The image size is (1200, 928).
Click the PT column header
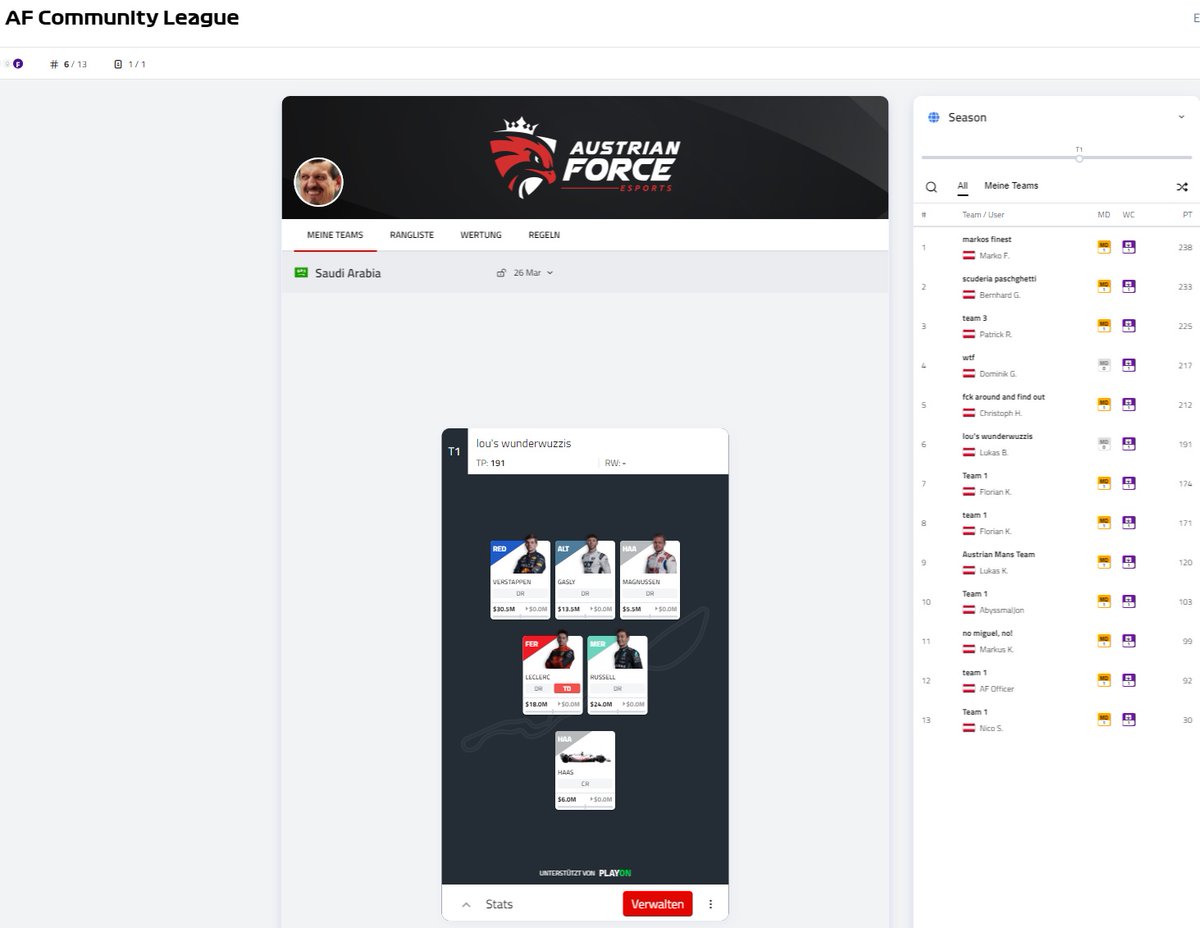1187,215
